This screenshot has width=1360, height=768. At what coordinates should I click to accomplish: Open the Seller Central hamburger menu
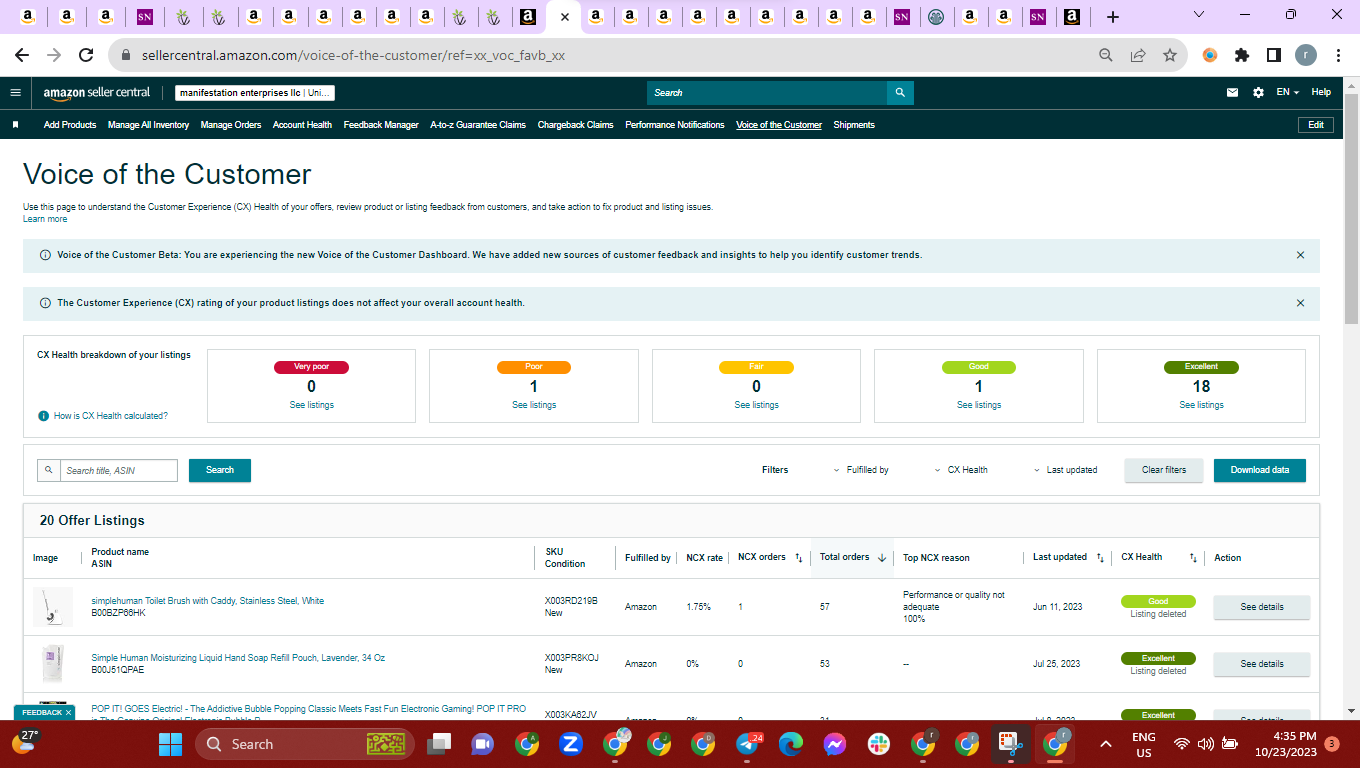tap(15, 92)
